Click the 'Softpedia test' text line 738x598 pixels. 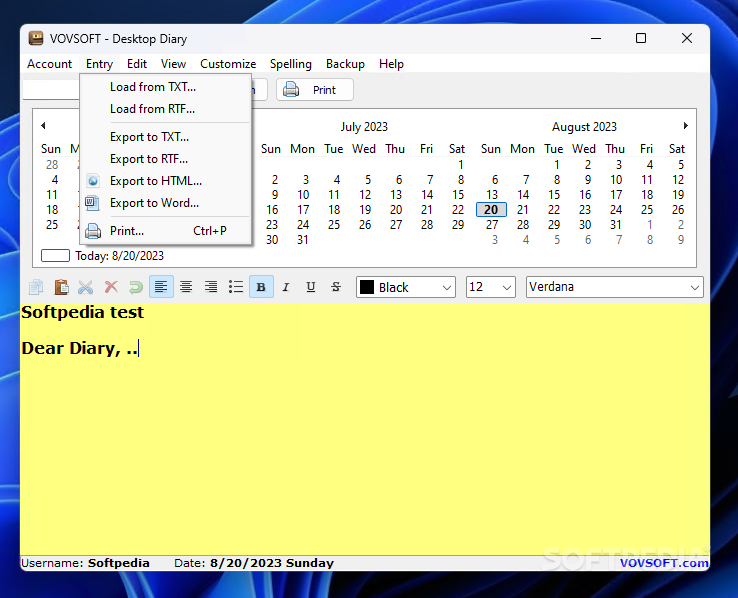[82, 312]
